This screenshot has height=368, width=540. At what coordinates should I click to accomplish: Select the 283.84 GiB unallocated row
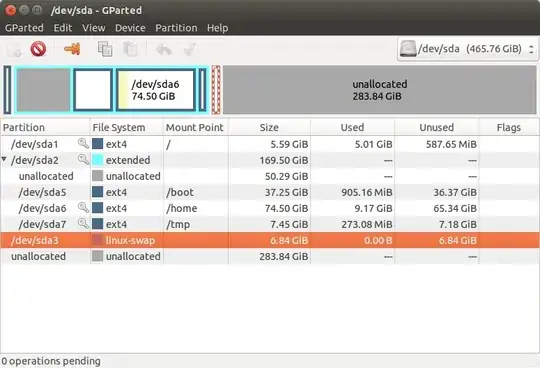[270, 256]
